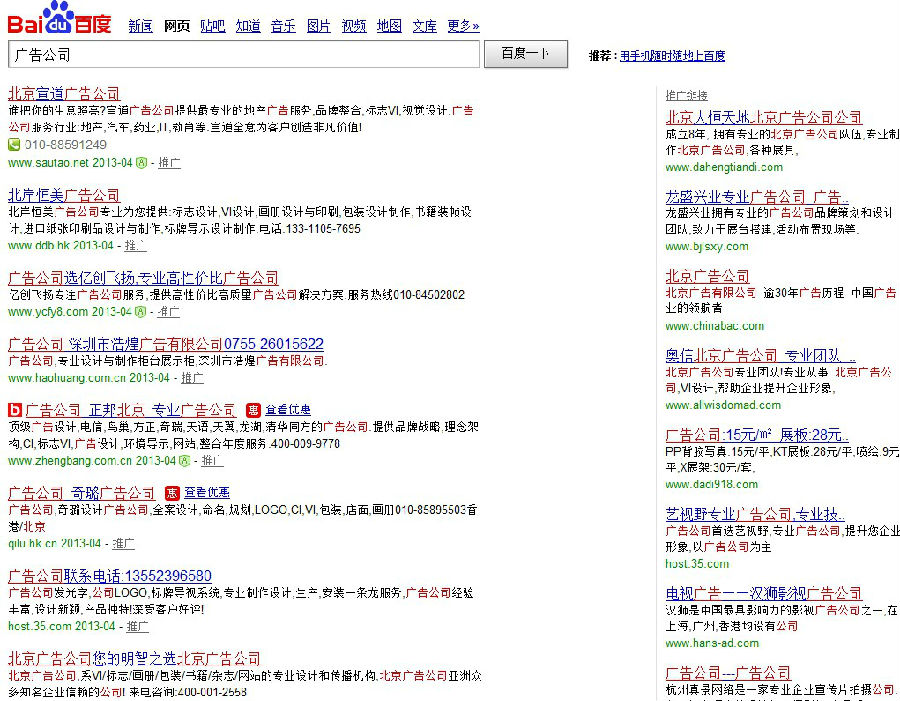The image size is (900, 701).
Task: Open sidebar ad 北京大恒天地北京广告公司
Action: coord(764,118)
